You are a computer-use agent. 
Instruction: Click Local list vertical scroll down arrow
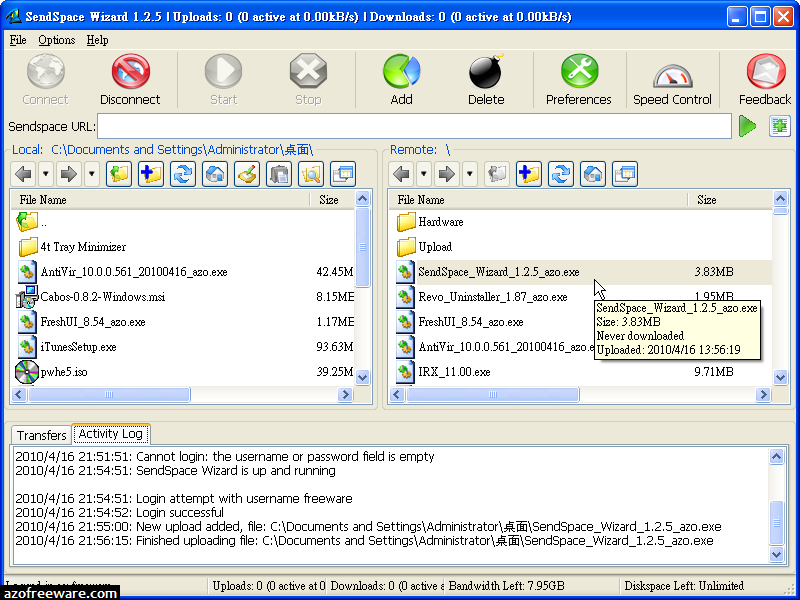[x=362, y=378]
